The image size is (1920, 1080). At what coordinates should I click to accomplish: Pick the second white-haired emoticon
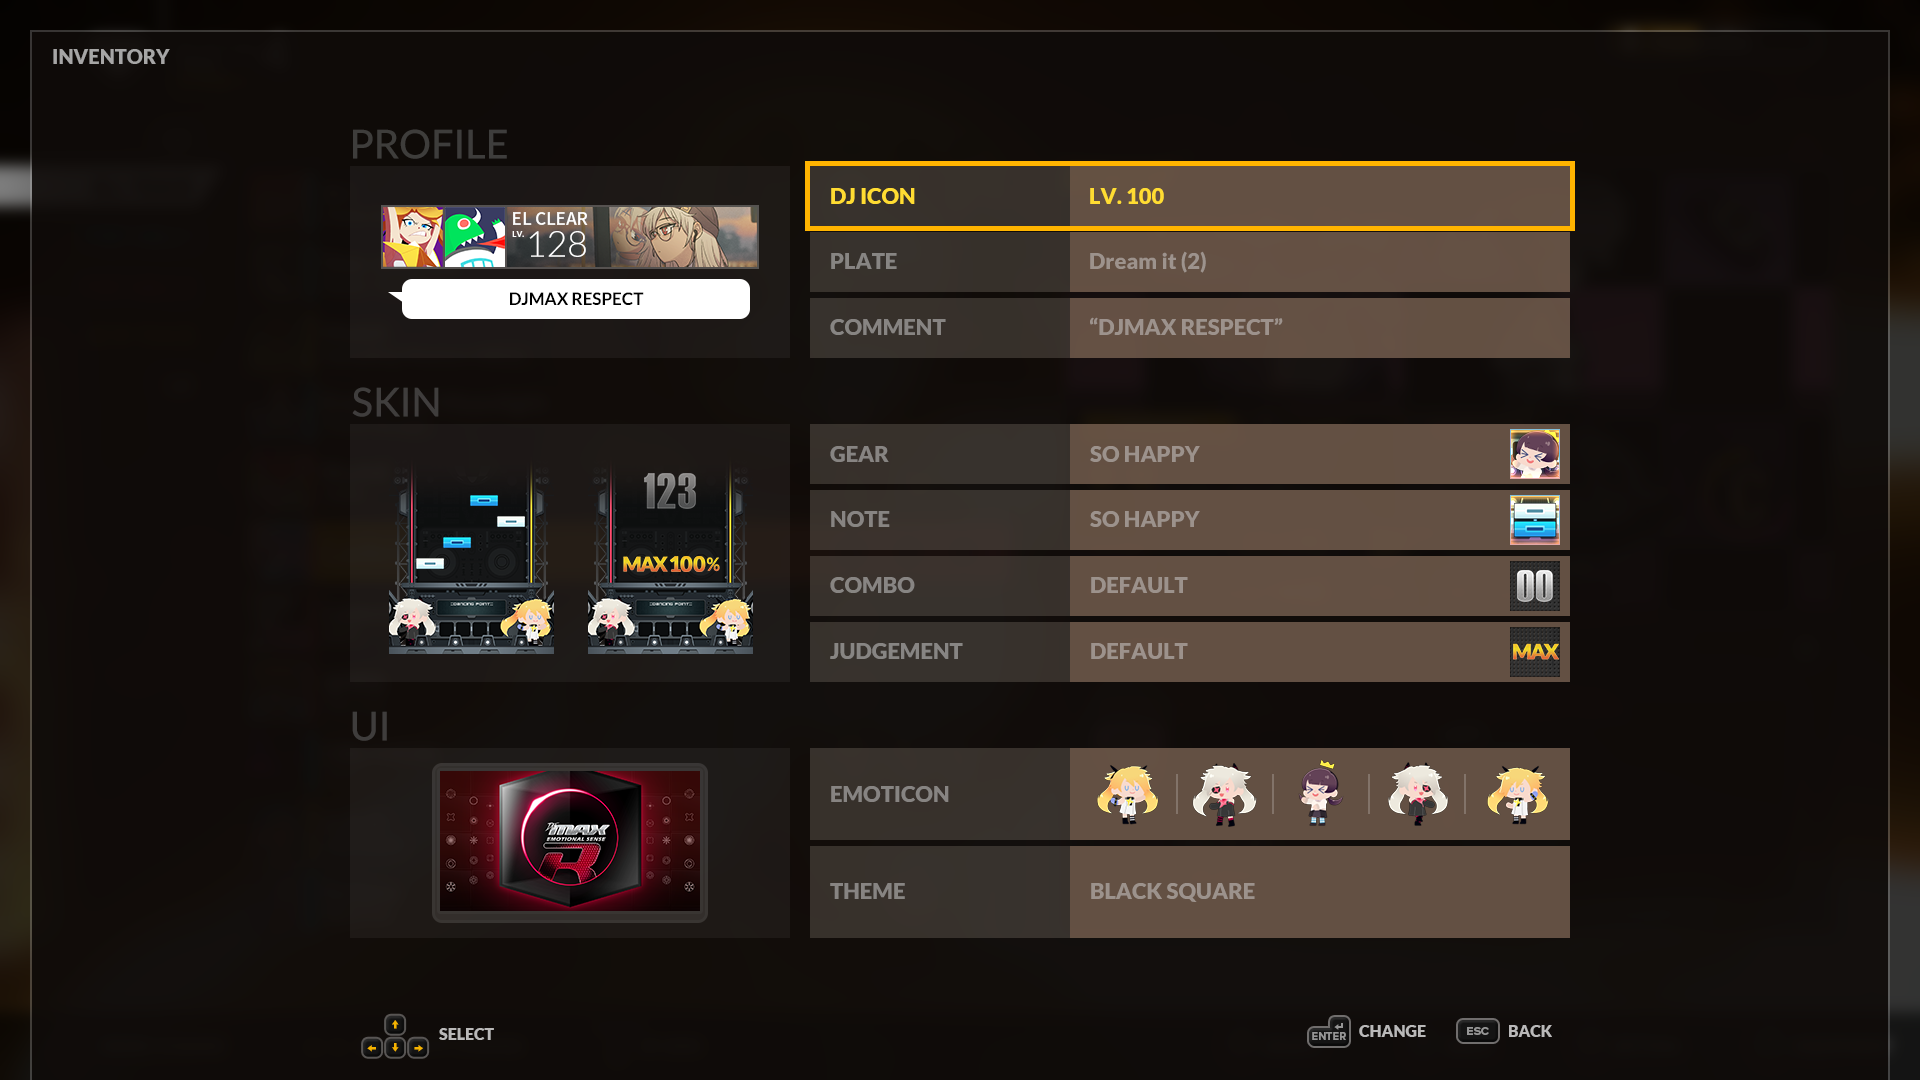pos(1224,794)
